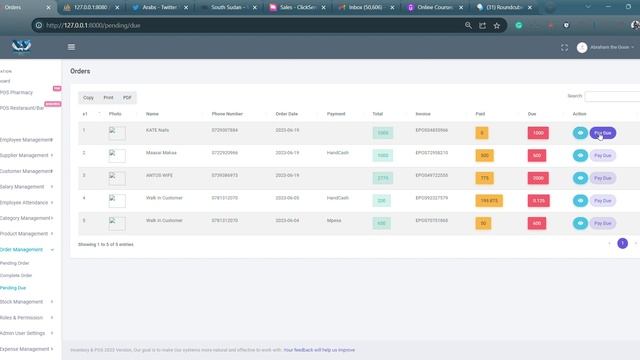Open Pending Order submenu item
The width and height of the screenshot is (640, 360).
15,263
